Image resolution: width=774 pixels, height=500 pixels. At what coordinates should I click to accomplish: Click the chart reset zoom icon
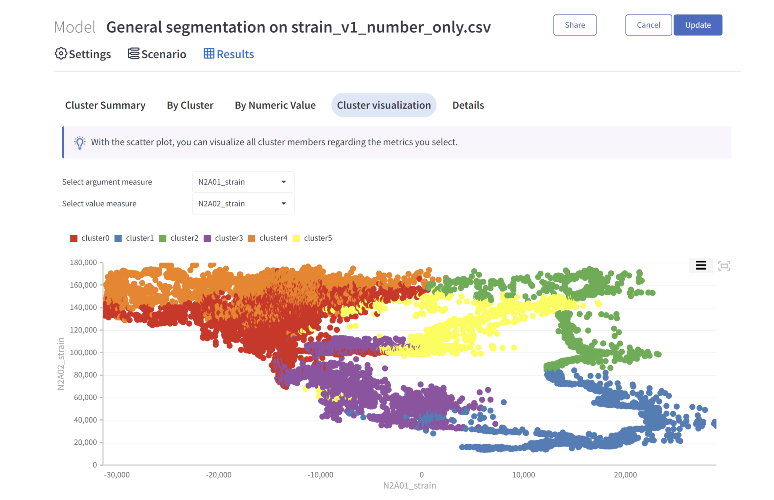tap(724, 266)
